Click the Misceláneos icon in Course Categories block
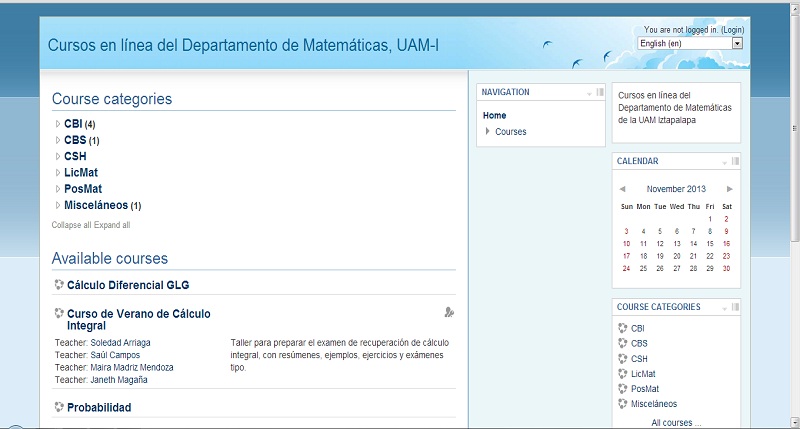800x429 pixels. tap(622, 403)
